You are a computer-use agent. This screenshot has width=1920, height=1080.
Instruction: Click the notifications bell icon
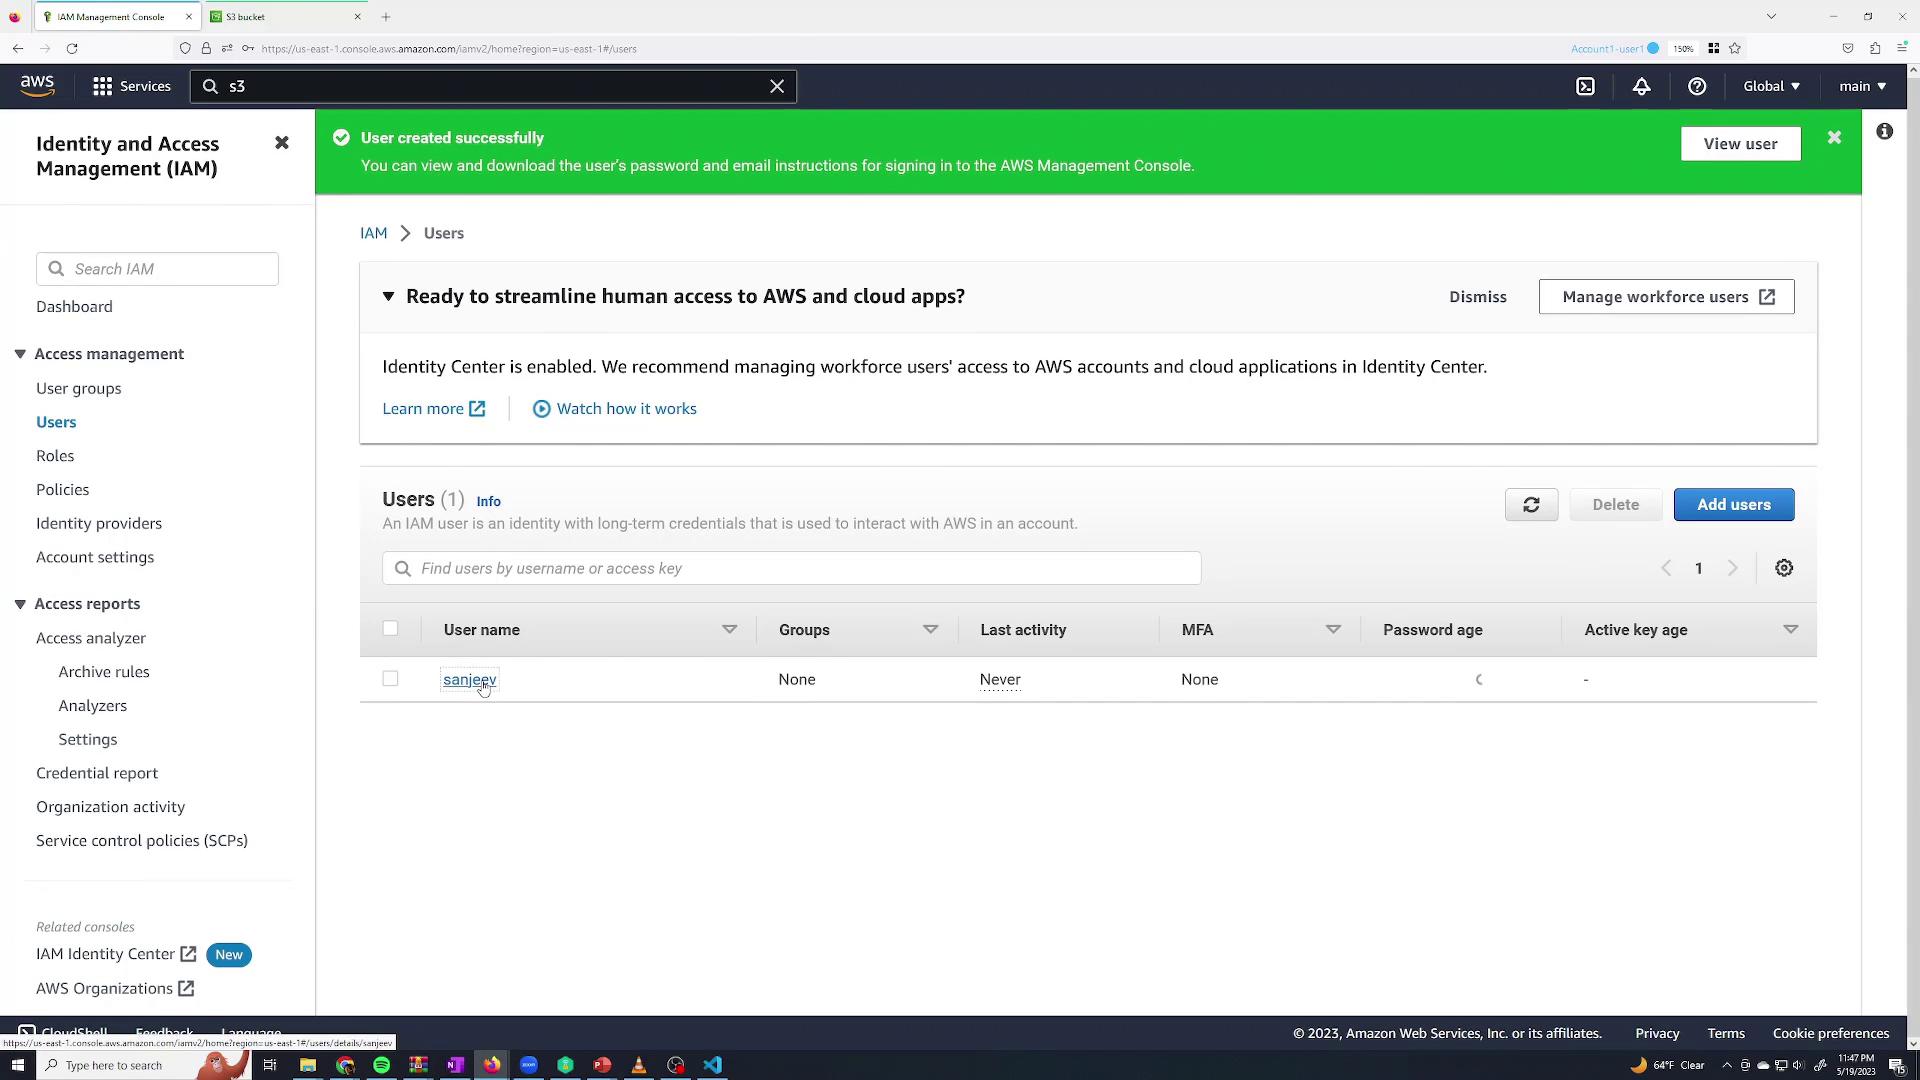pos(1641,86)
